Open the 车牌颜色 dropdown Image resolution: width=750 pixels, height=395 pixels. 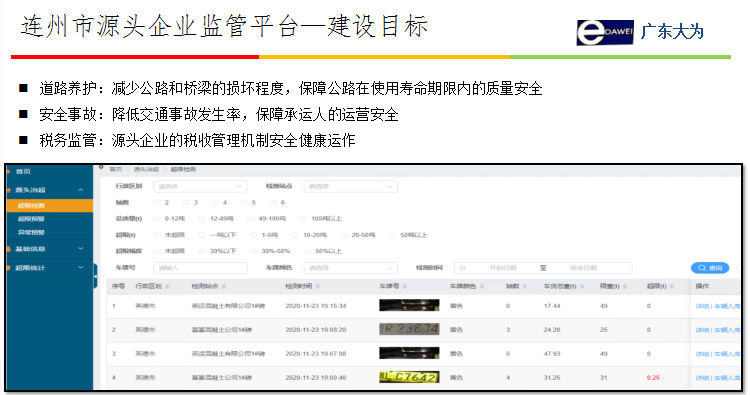350,268
